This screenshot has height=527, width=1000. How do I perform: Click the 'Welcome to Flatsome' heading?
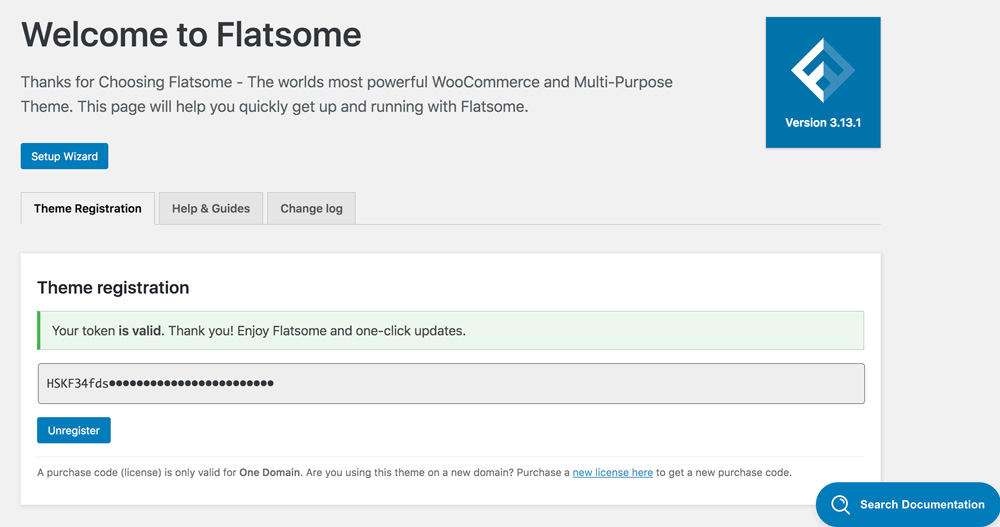[x=191, y=34]
